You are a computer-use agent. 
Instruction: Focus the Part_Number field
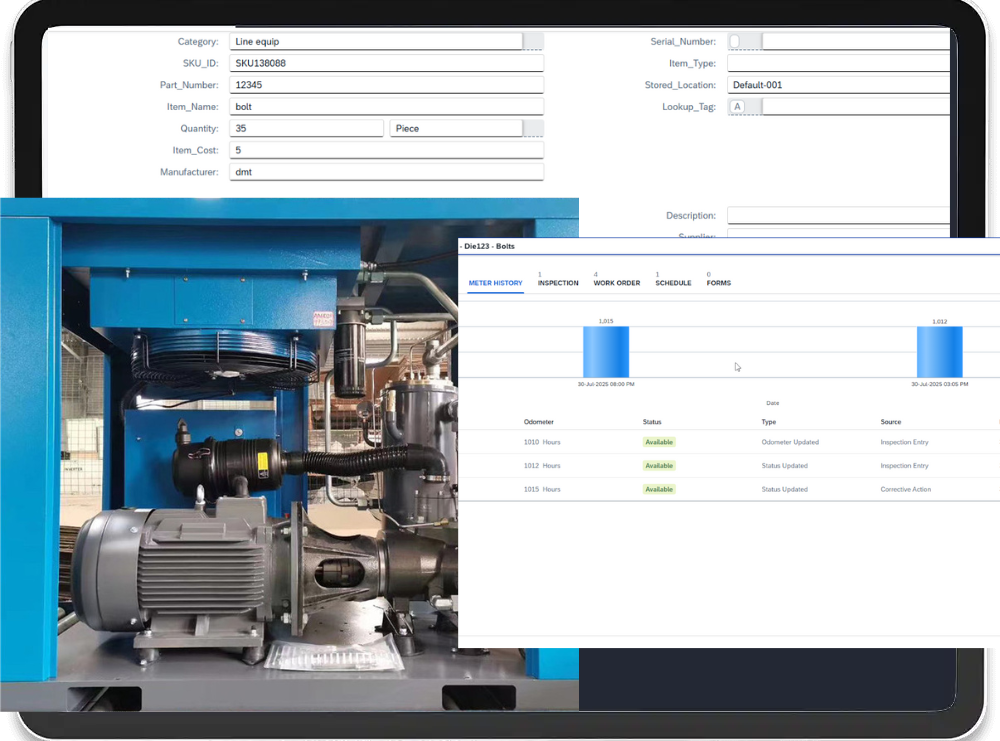click(386, 85)
